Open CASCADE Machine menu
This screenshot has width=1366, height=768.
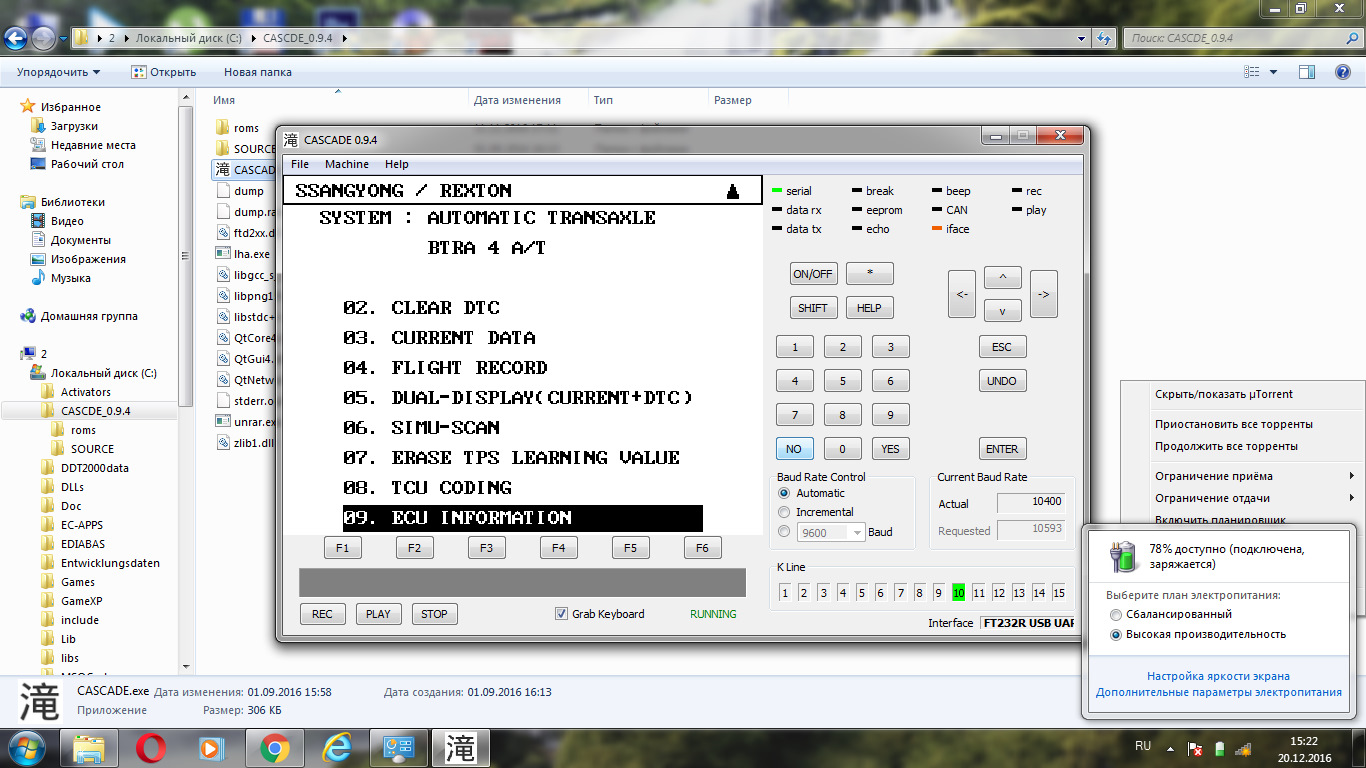tap(347, 164)
